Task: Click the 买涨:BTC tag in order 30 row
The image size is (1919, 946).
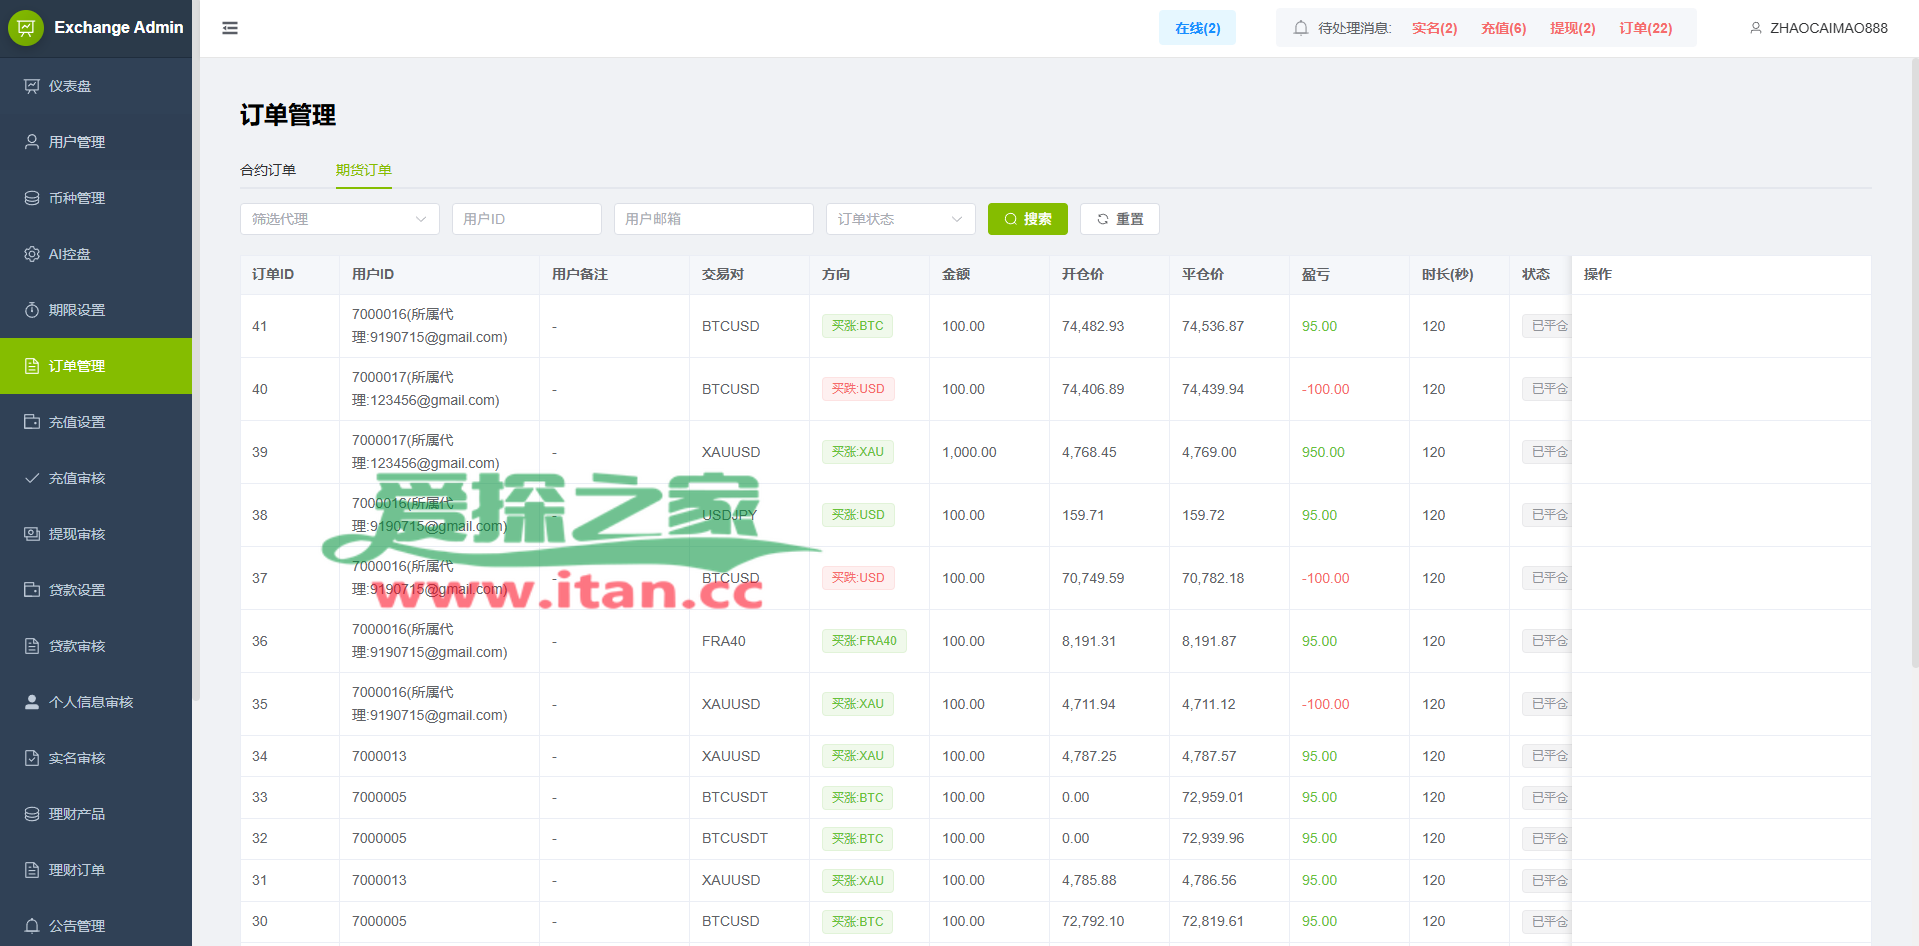Action: coord(858,922)
